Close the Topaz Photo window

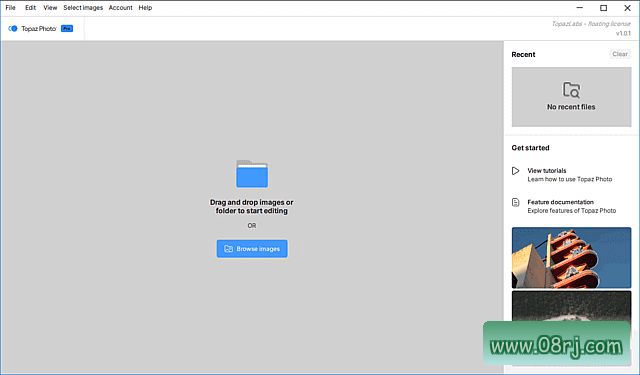pos(627,8)
